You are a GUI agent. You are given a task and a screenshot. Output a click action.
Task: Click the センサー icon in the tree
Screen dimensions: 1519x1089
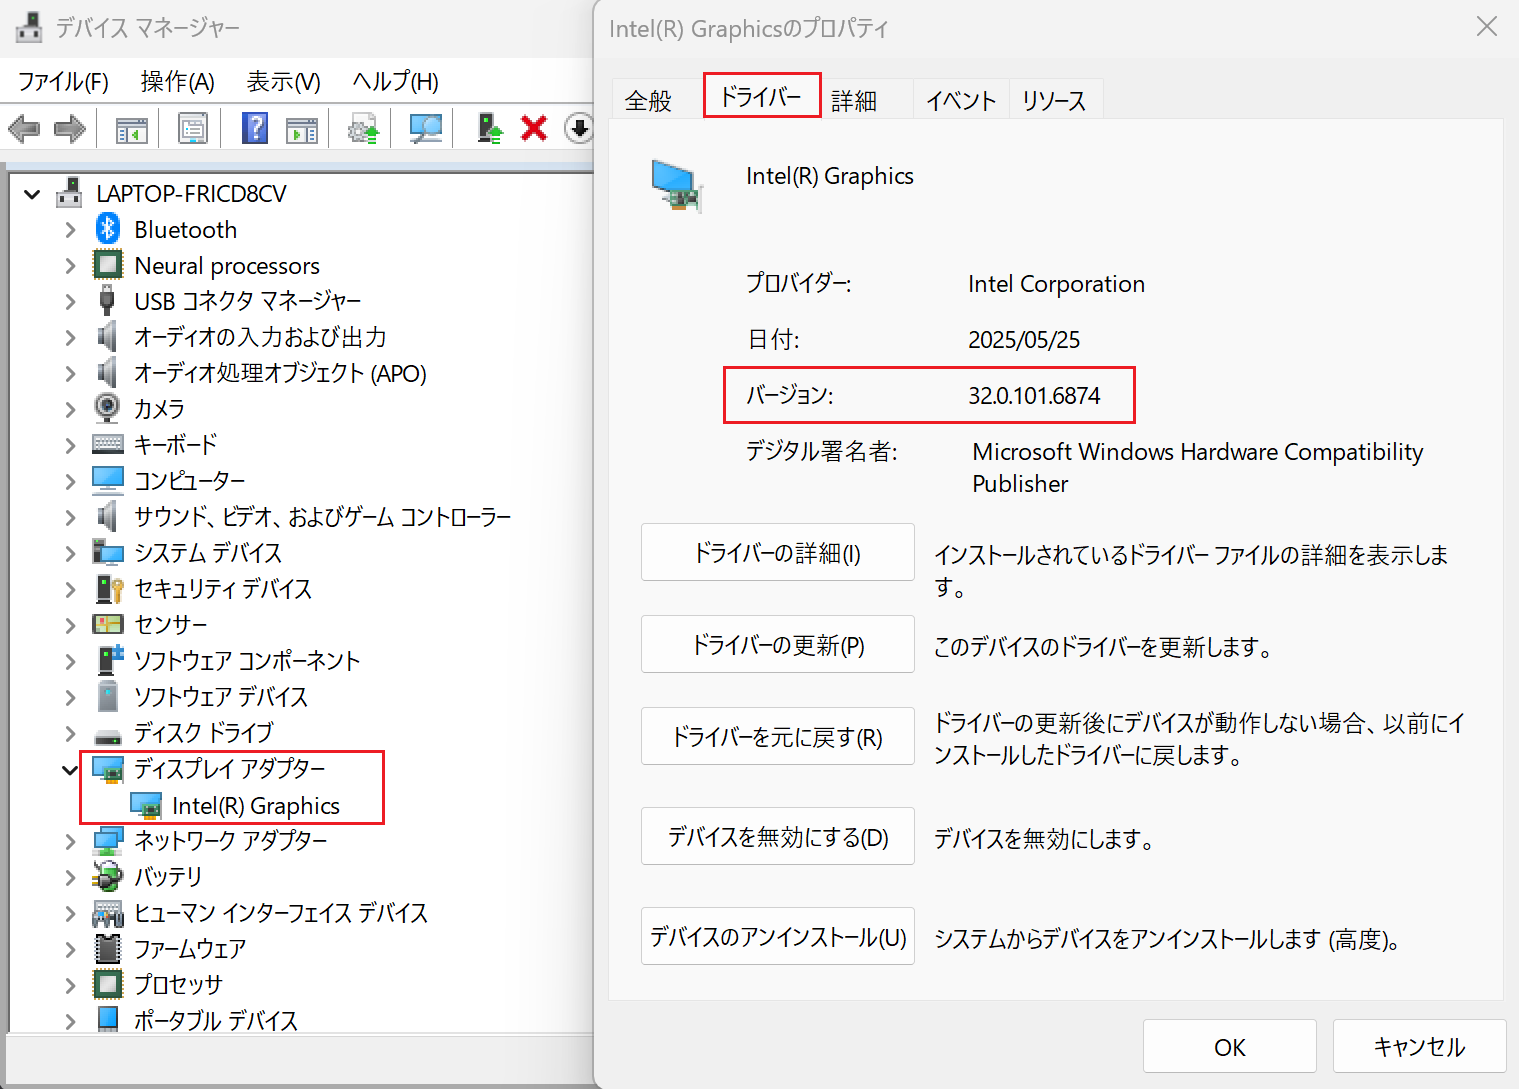click(x=107, y=624)
